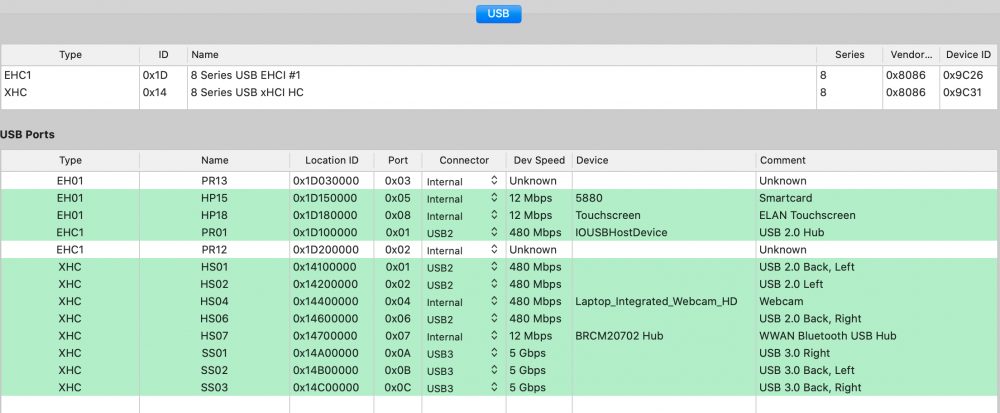Open Connector dropdown for HS07 row
Viewport: 1000px width, 413px height.
pyautogui.click(x=461, y=336)
